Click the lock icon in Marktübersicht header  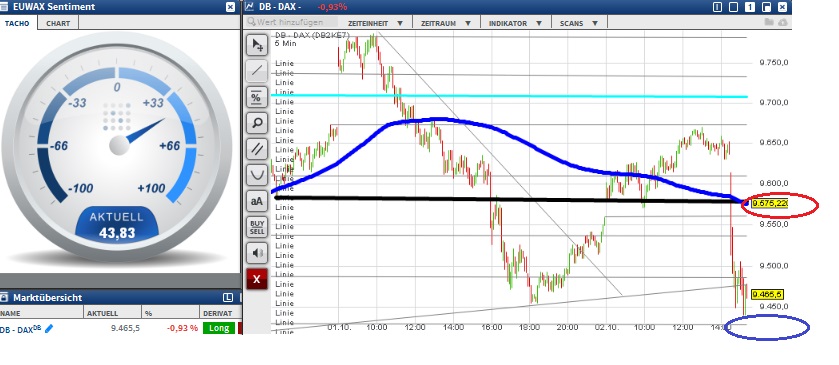tap(4, 297)
